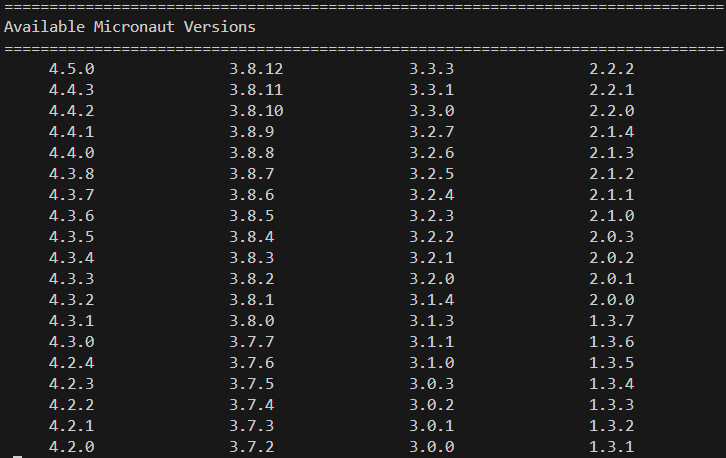
Task: Select version 2.1.4
Action: 612,132
